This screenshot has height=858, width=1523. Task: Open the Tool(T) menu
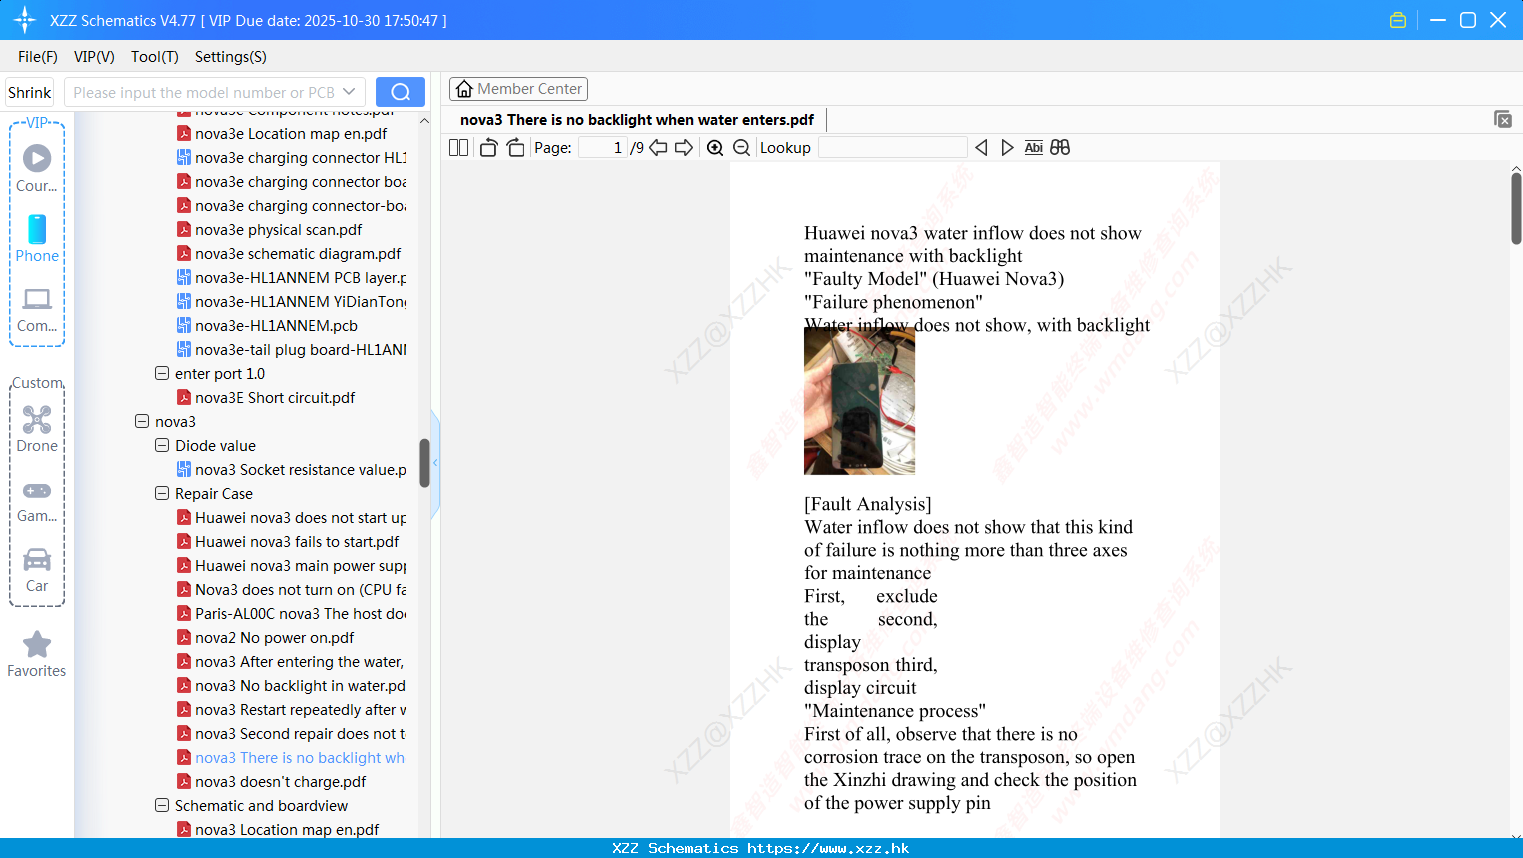point(155,57)
